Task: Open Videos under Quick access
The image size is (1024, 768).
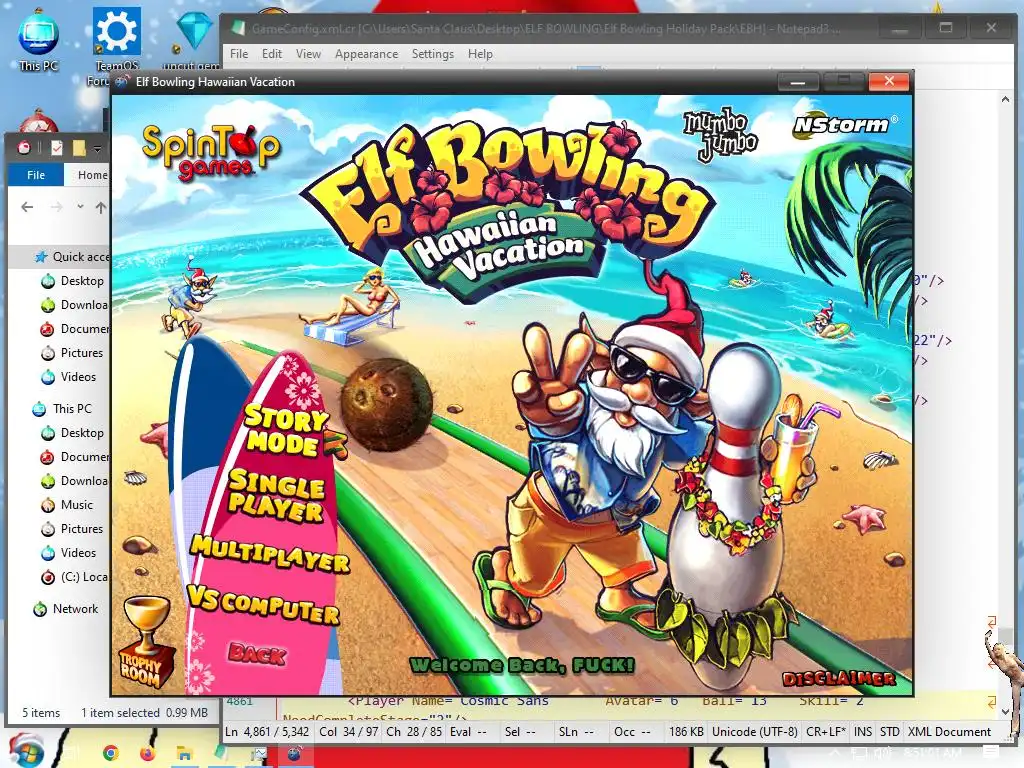Action: (69, 377)
